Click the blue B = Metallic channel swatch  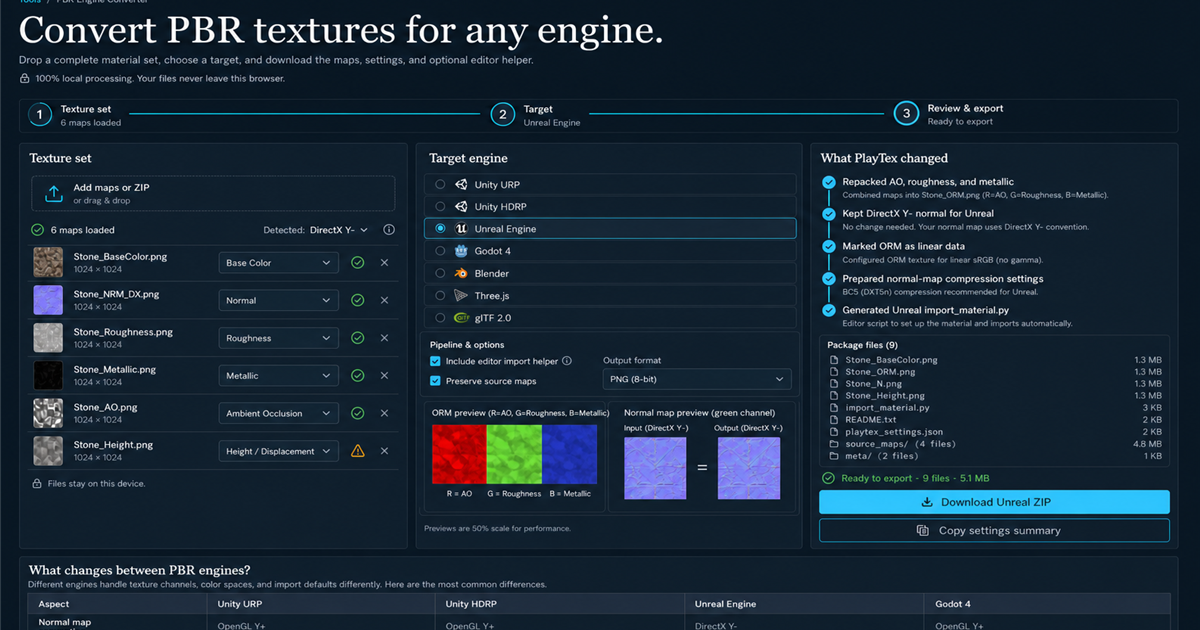click(x=569, y=454)
